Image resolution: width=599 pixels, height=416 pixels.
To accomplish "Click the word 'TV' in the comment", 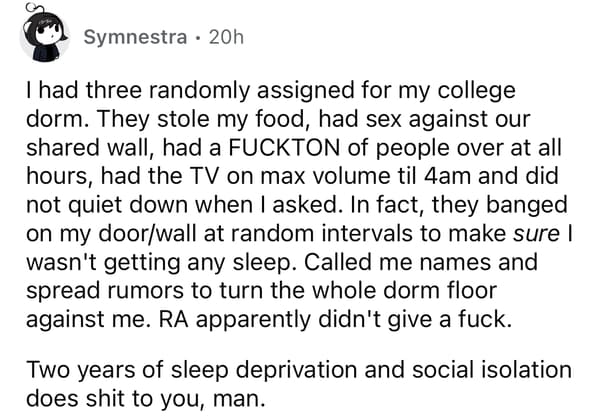I will 205,176.
